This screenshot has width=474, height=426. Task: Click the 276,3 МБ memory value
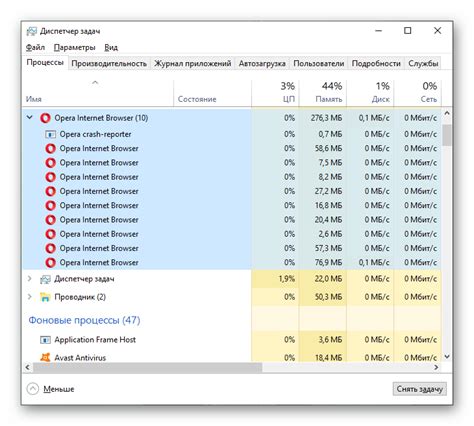point(326,118)
